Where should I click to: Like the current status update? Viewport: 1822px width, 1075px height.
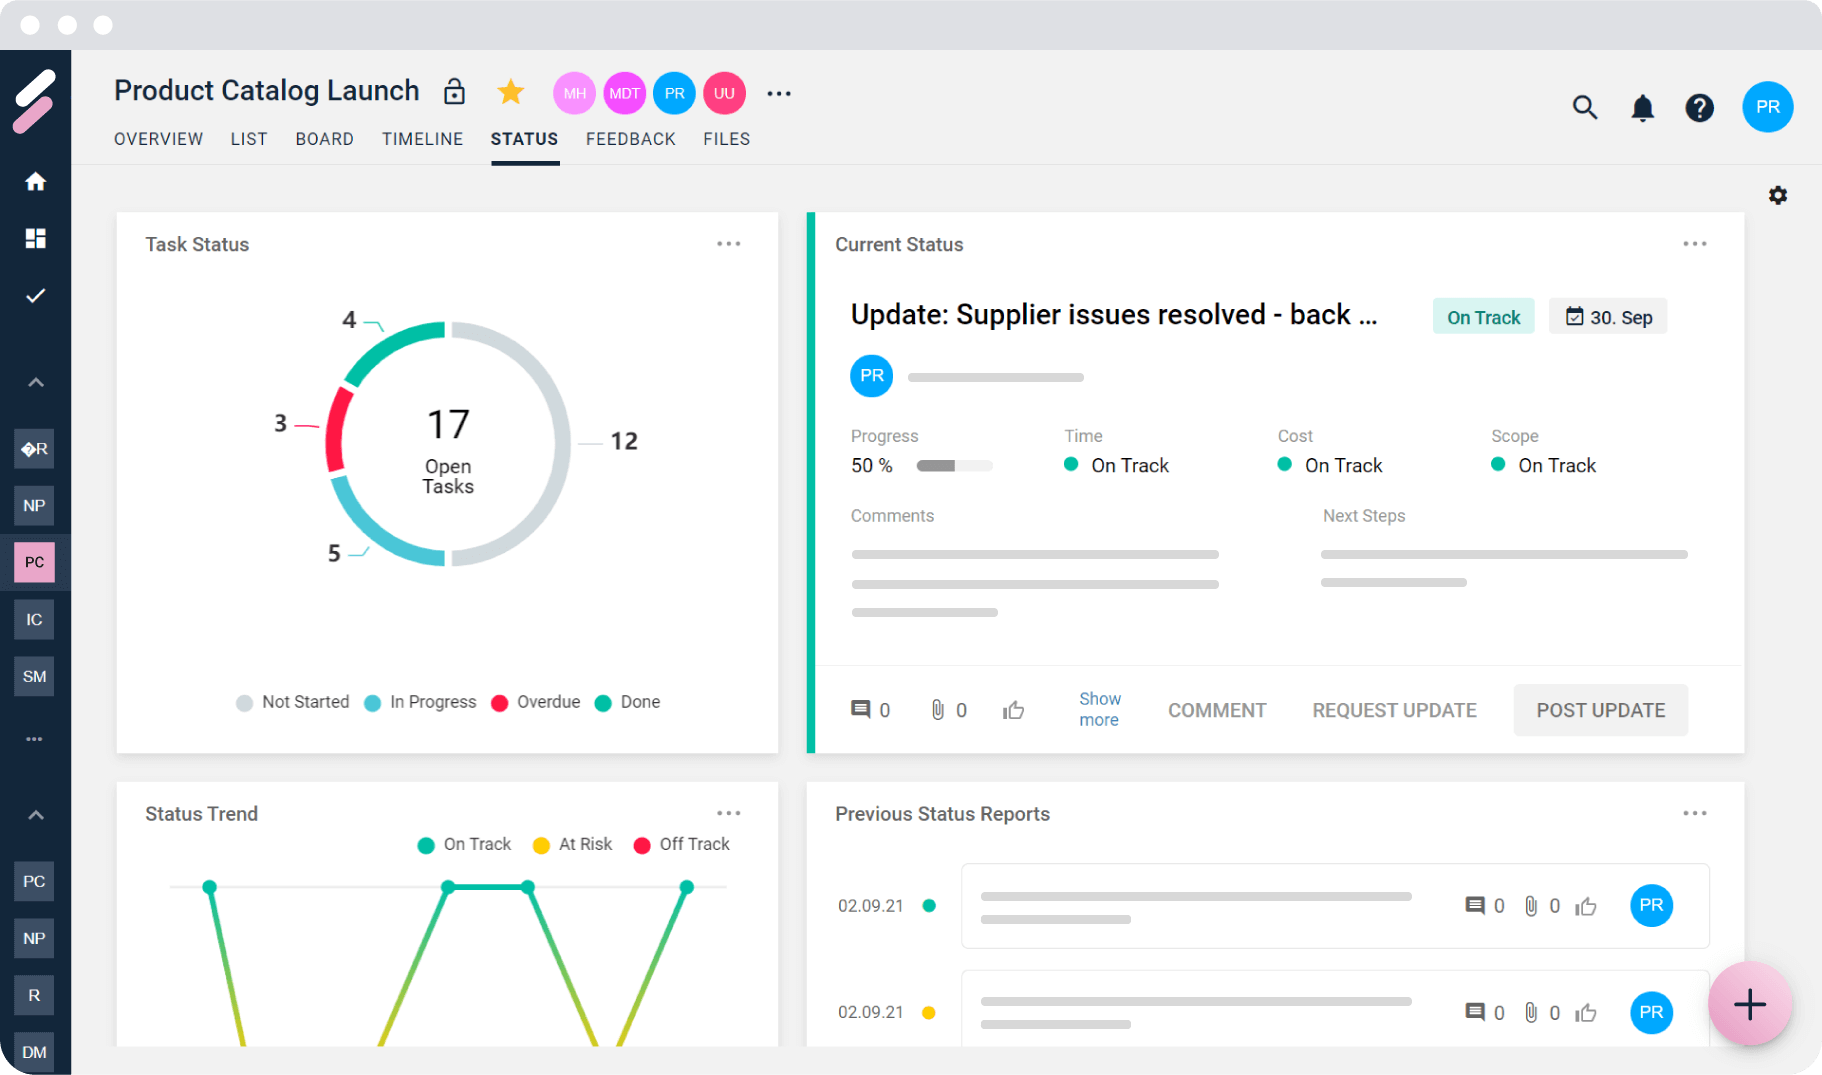1013,710
